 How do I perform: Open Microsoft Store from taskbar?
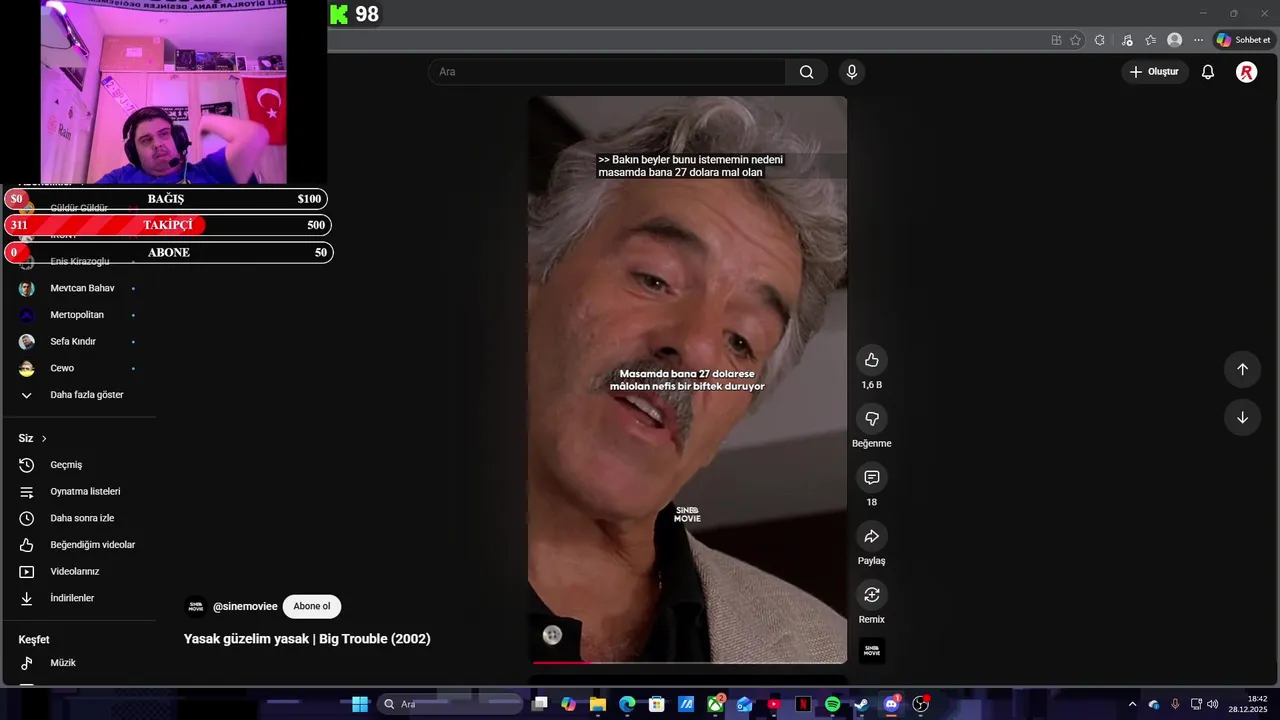point(657,704)
